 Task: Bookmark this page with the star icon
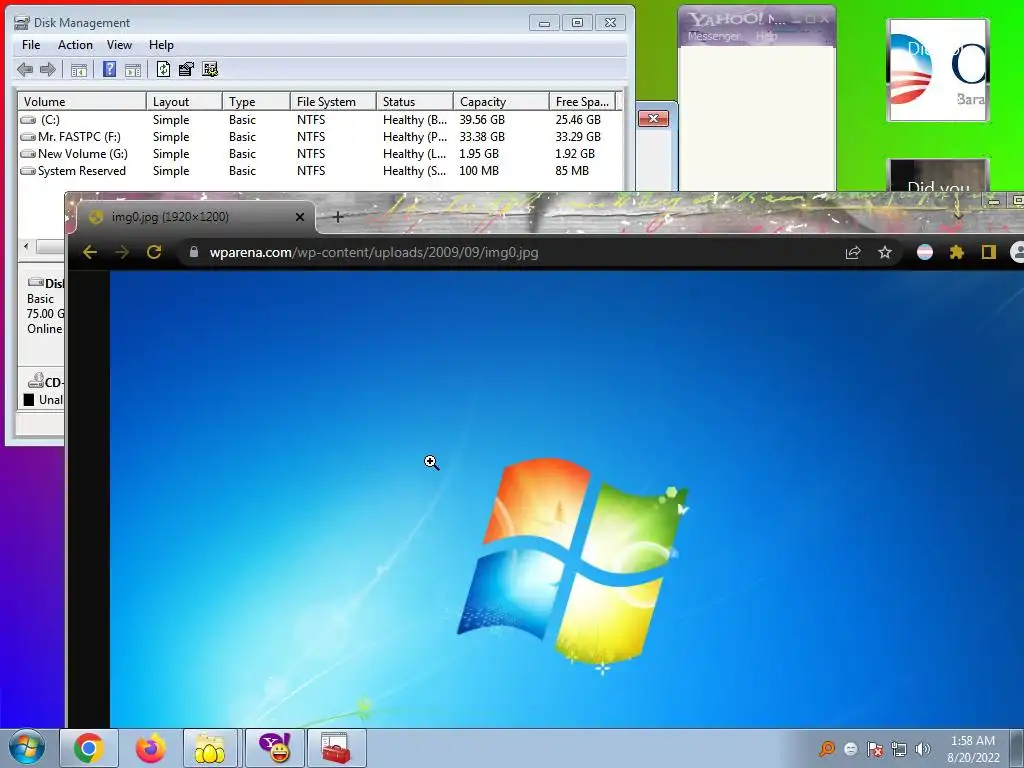[885, 252]
